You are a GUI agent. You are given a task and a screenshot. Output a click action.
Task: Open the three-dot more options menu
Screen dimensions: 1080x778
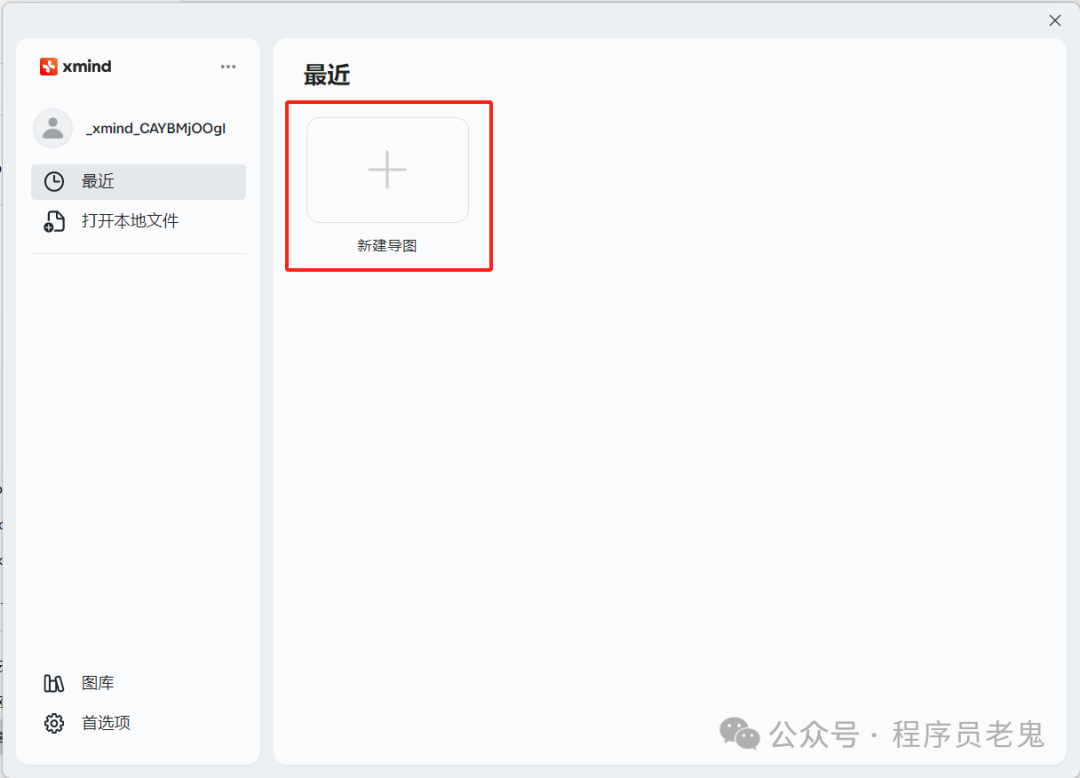coord(228,67)
